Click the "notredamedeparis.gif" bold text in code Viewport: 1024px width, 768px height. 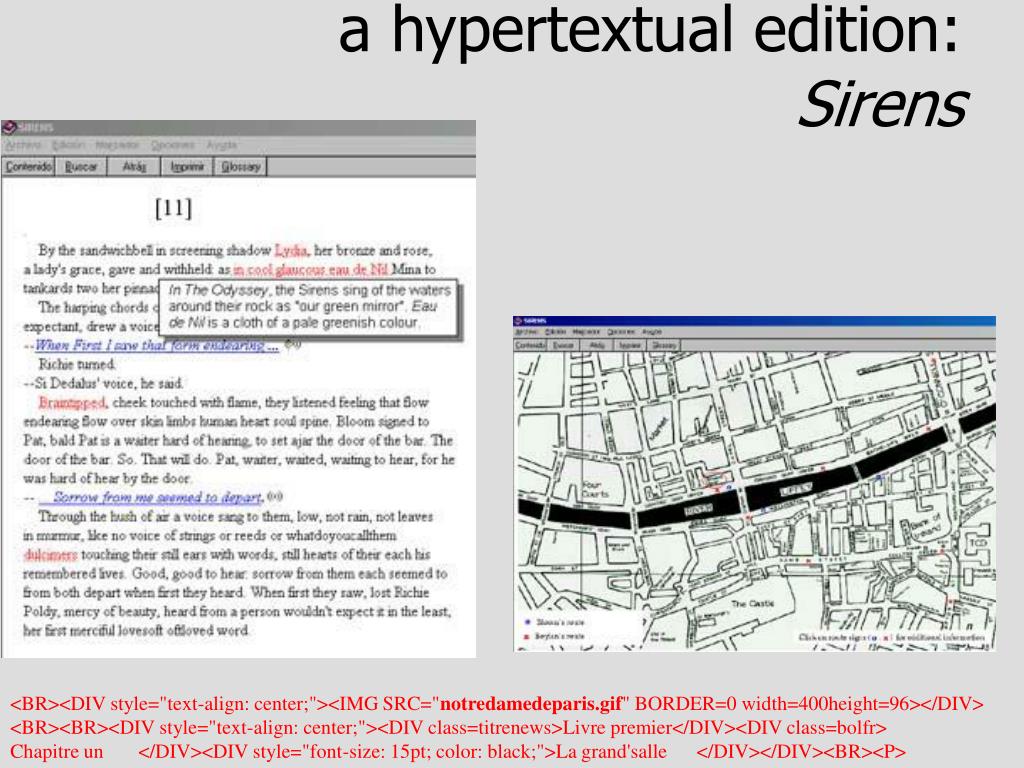coord(531,703)
